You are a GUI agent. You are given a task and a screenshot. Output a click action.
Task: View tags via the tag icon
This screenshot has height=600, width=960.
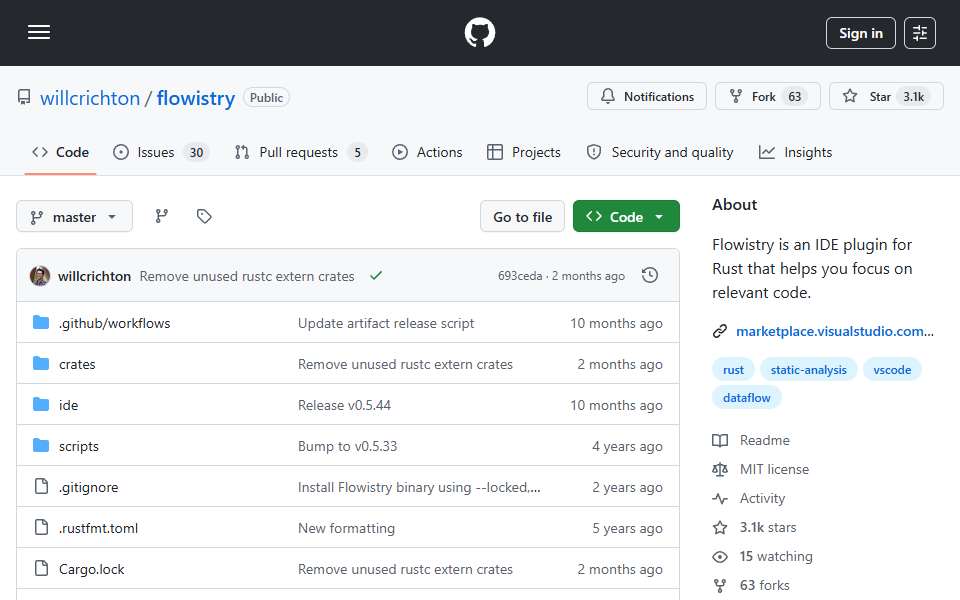[204, 216]
